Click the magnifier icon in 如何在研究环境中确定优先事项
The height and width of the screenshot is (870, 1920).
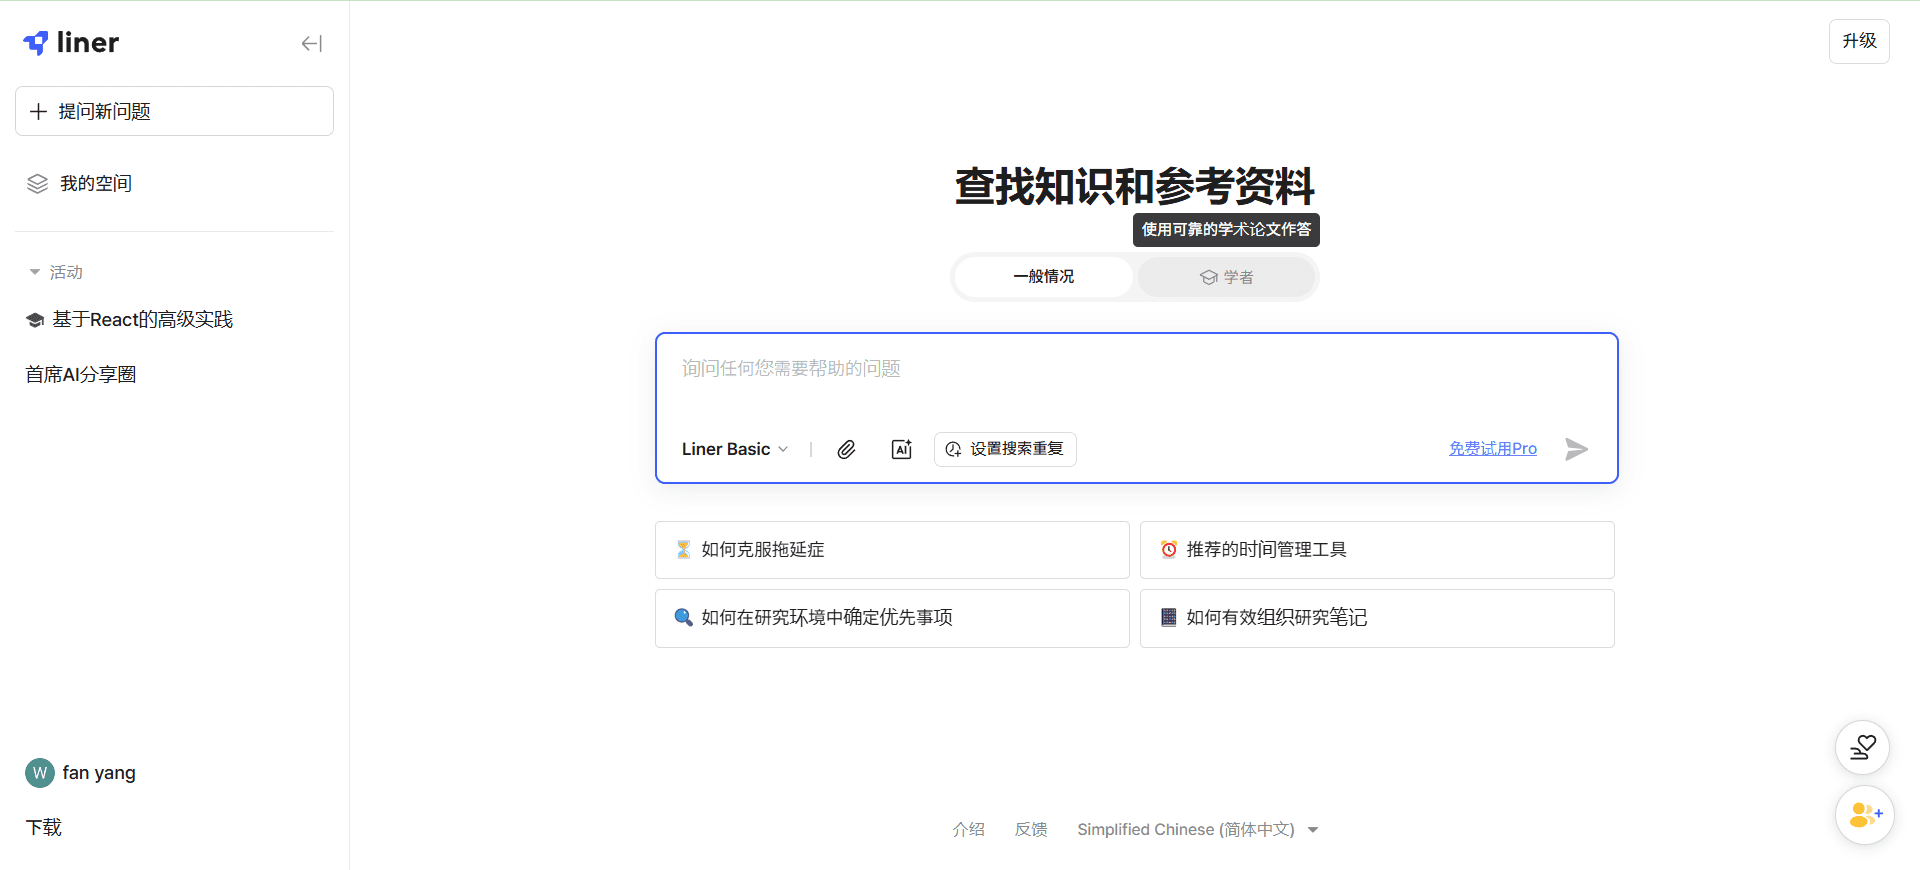tap(683, 618)
